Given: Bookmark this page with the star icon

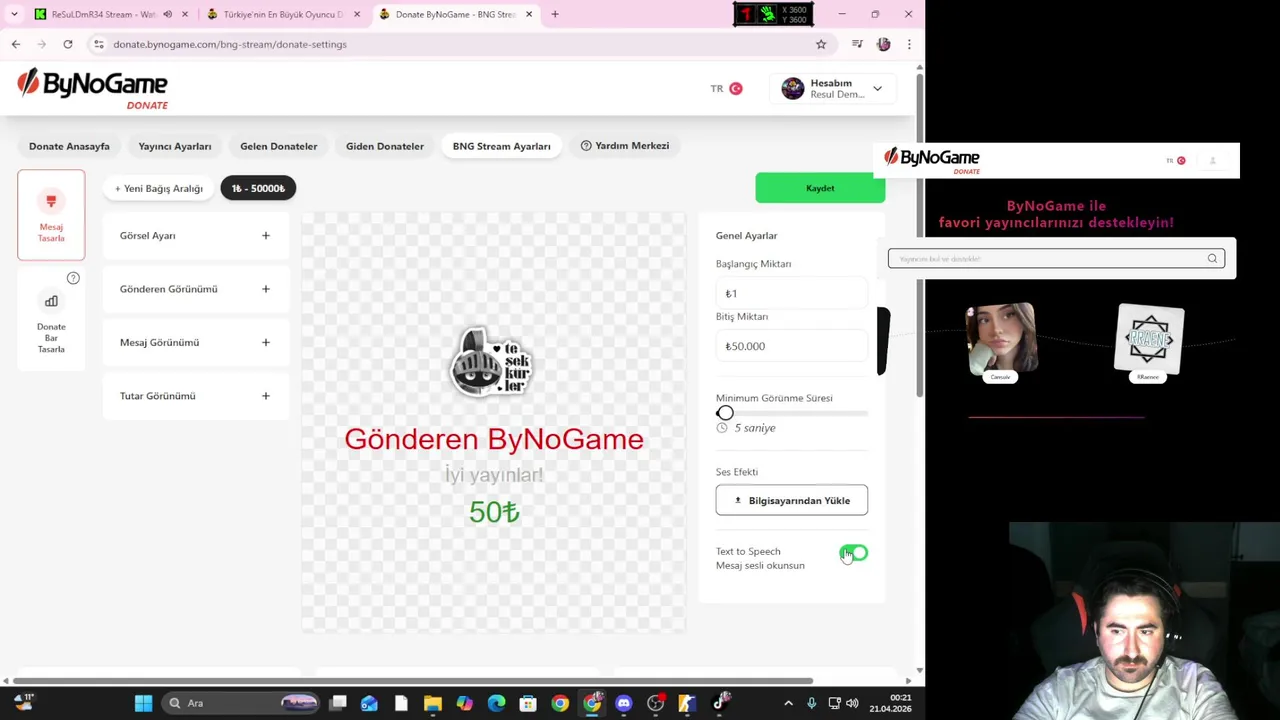Looking at the screenshot, I should pyautogui.click(x=821, y=44).
